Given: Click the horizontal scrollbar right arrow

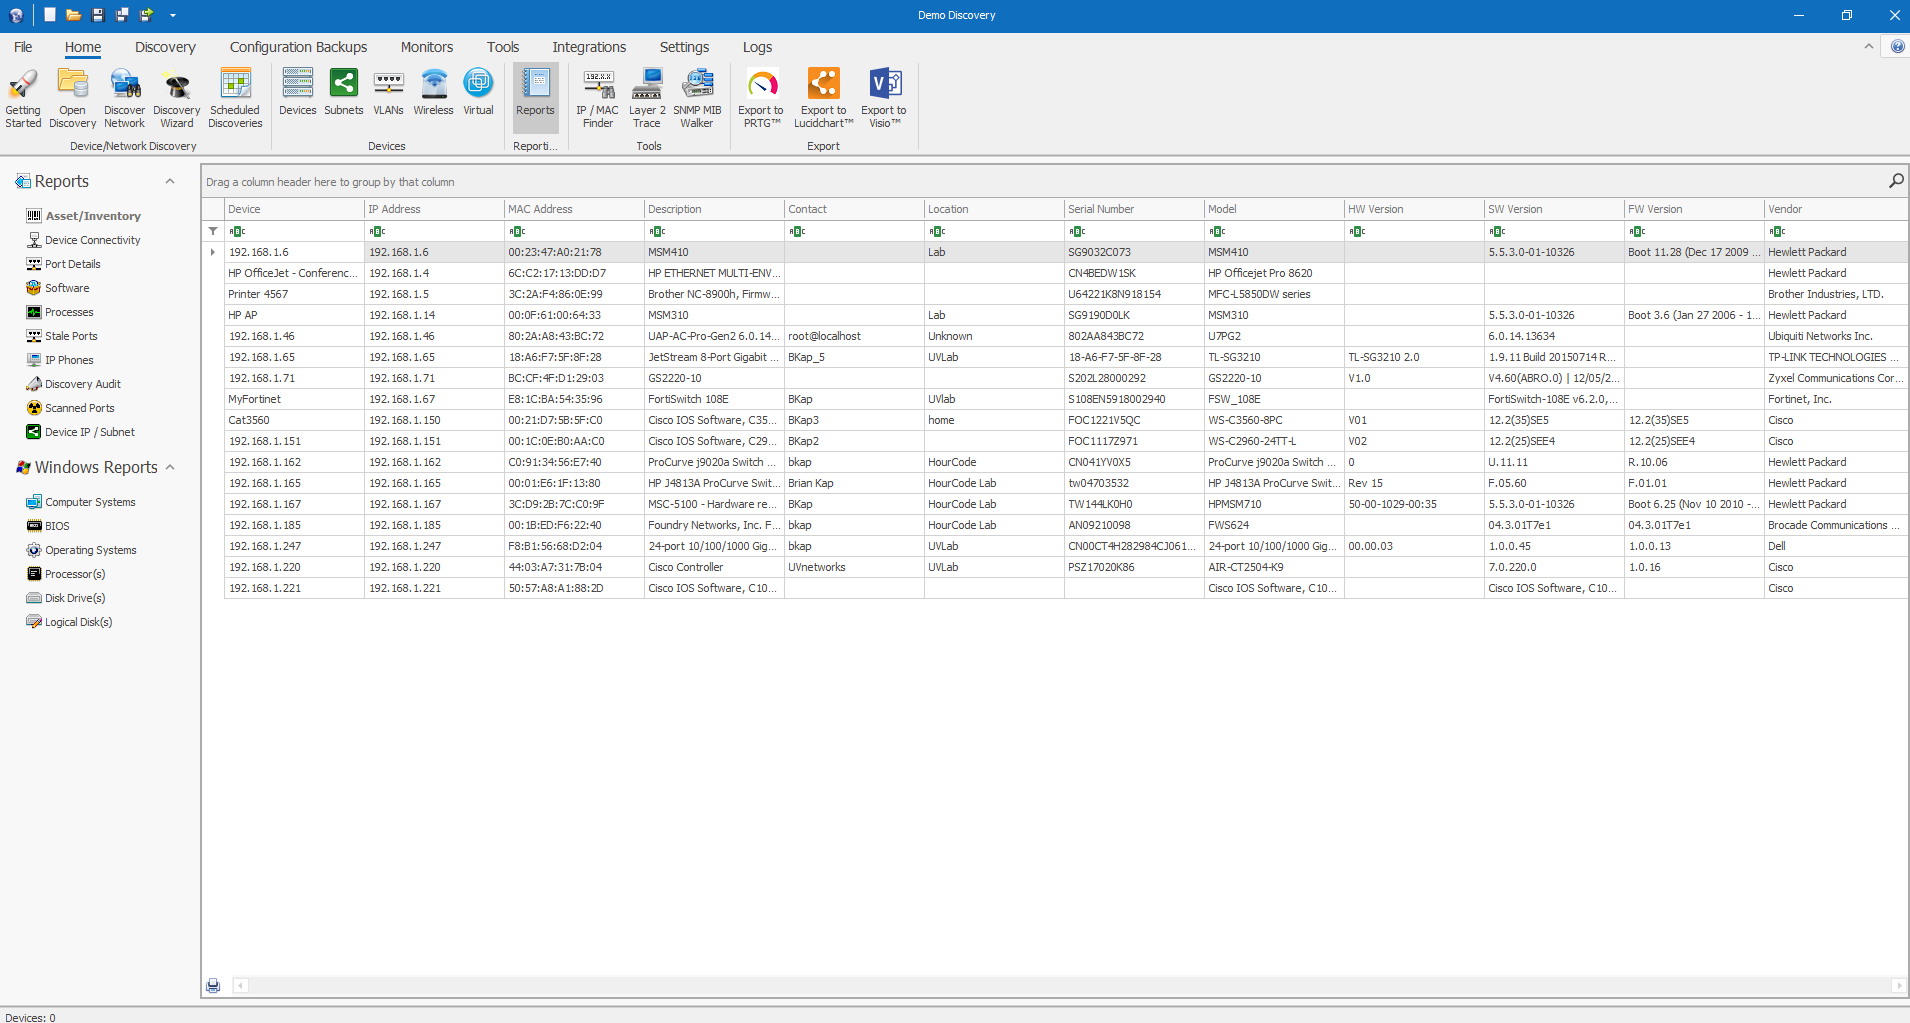Looking at the screenshot, I should 1898,986.
